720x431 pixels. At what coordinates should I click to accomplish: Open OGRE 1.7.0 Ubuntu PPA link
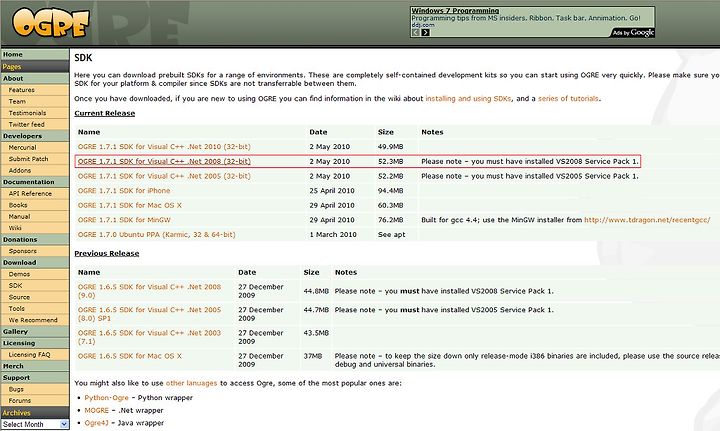pyautogui.click(x=157, y=235)
